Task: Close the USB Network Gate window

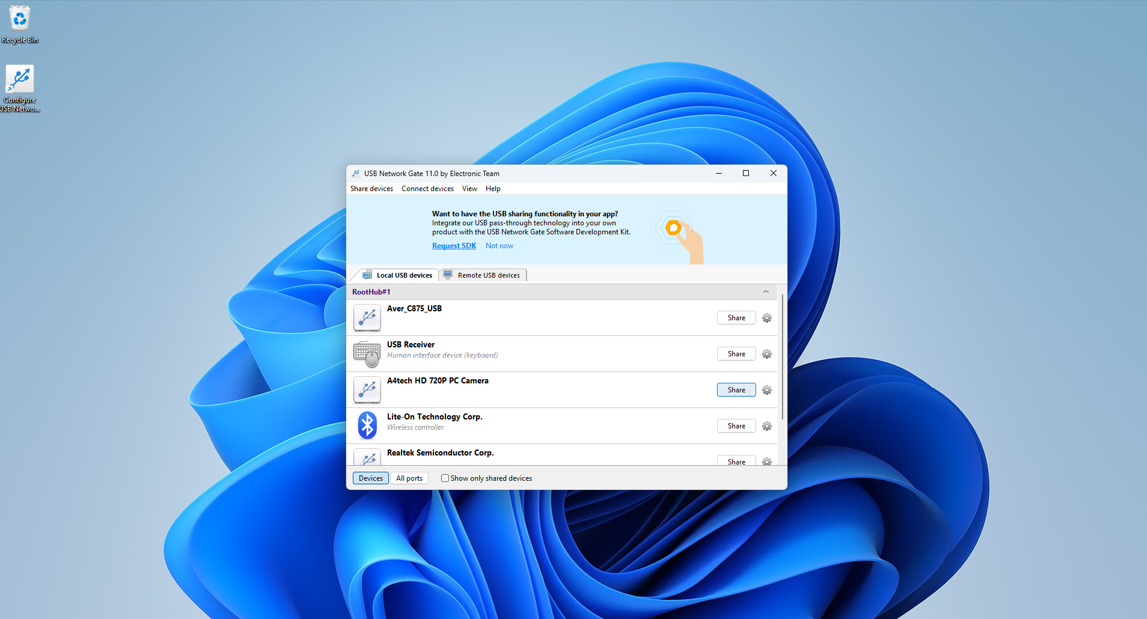Action: pyautogui.click(x=773, y=173)
